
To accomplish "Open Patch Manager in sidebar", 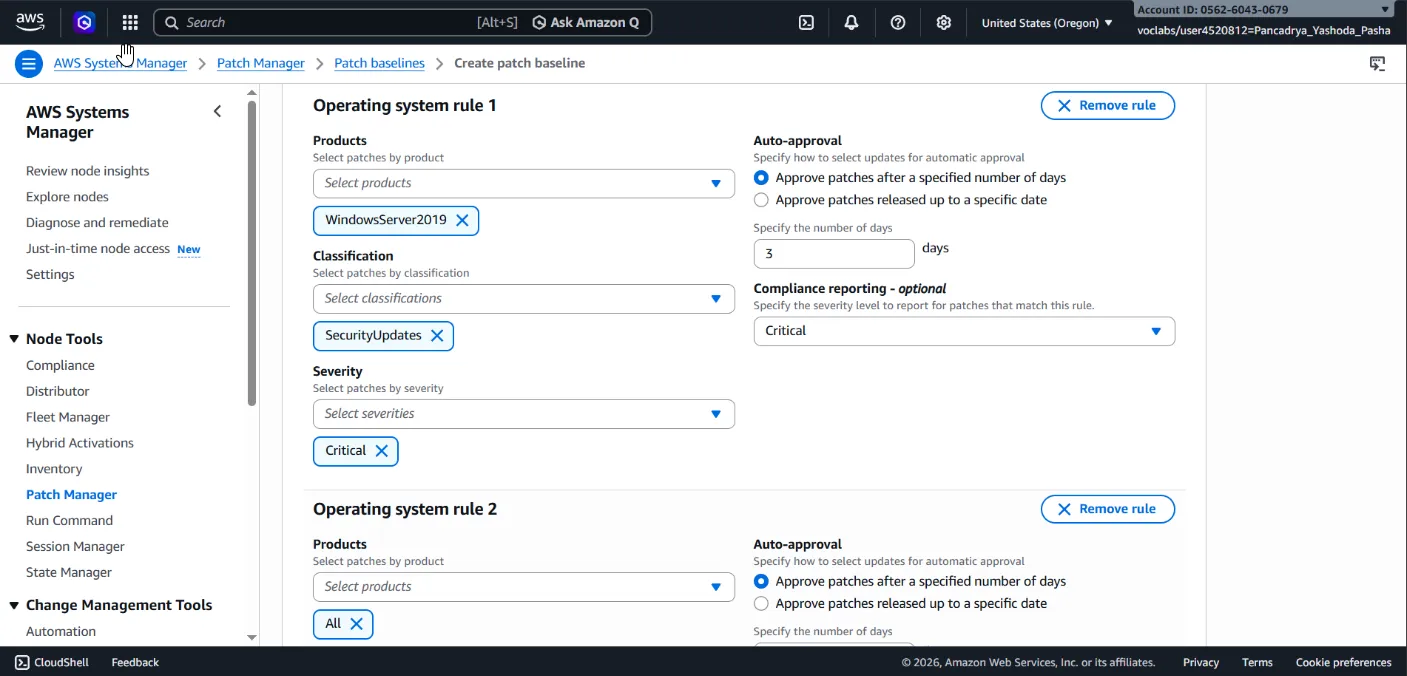I will pos(71,495).
